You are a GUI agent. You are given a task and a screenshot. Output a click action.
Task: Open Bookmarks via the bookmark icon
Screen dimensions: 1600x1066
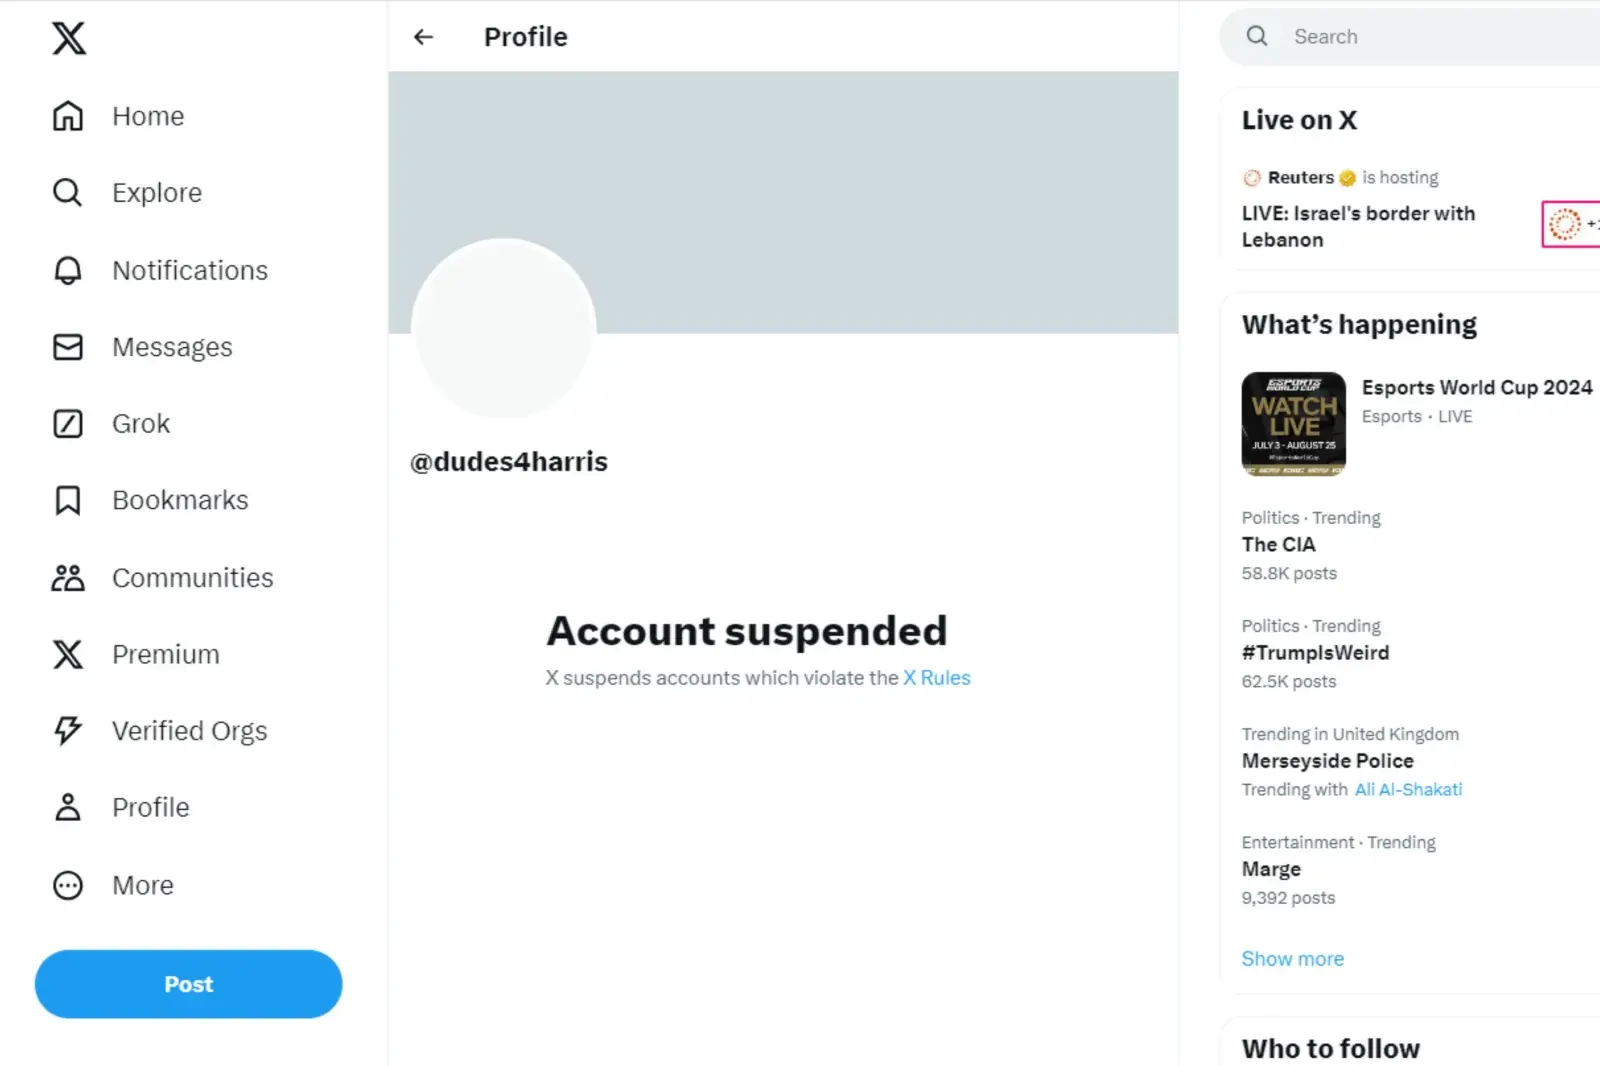click(x=66, y=500)
